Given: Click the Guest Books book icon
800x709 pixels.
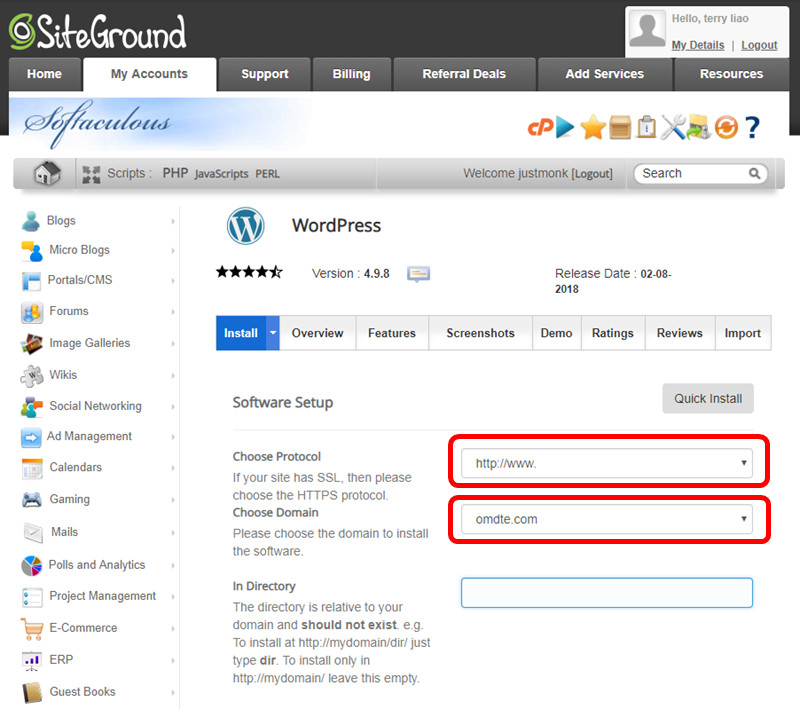Looking at the screenshot, I should (x=32, y=693).
